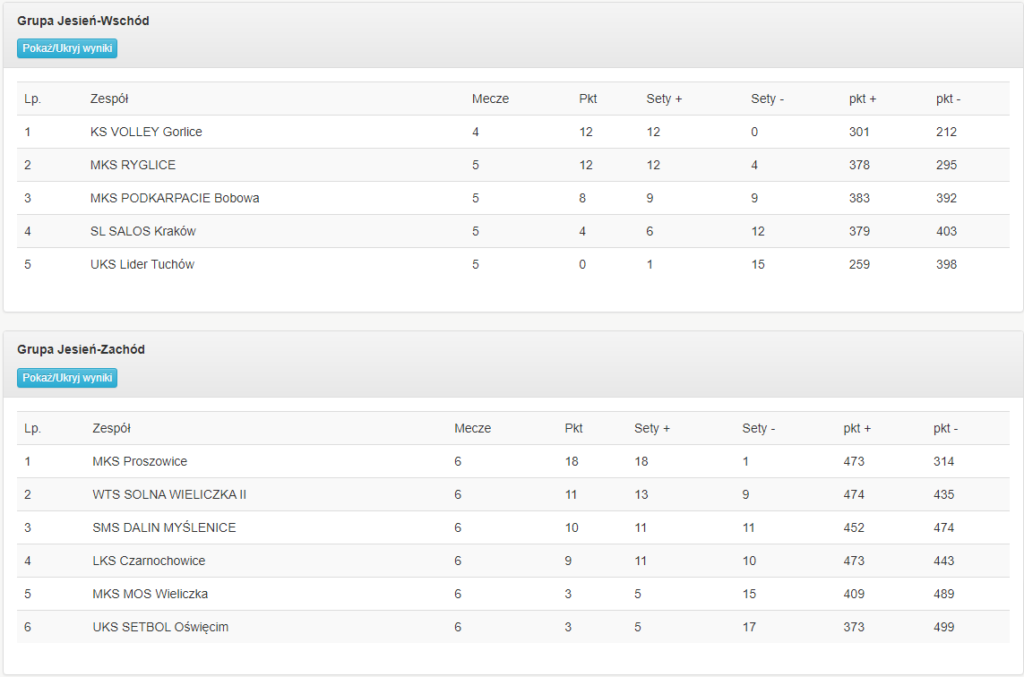Click MKS MOS Wieliczka team name
The height and width of the screenshot is (677, 1024).
pos(150,594)
